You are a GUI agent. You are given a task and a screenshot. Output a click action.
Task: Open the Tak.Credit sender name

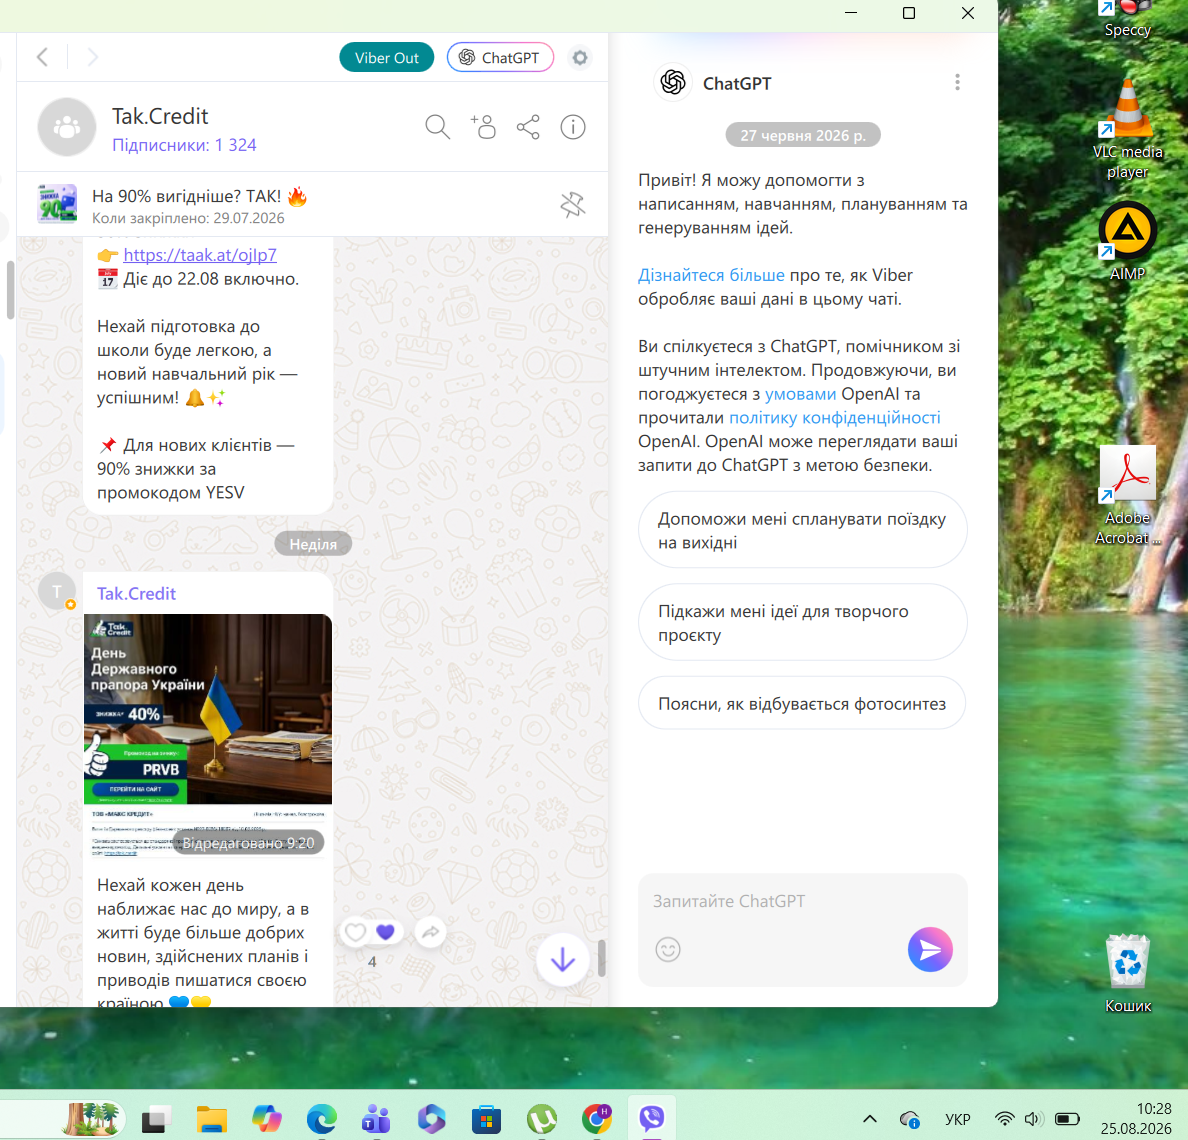(136, 593)
